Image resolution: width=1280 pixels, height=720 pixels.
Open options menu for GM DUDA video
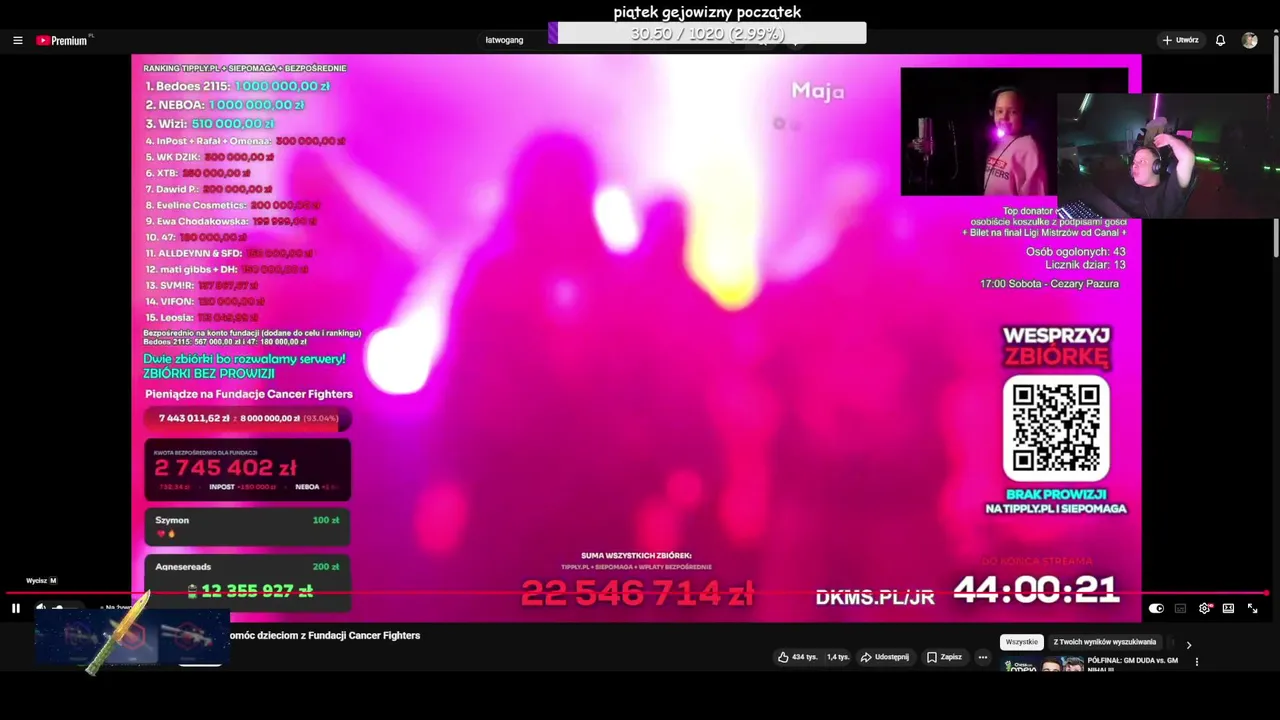[x=1196, y=661]
